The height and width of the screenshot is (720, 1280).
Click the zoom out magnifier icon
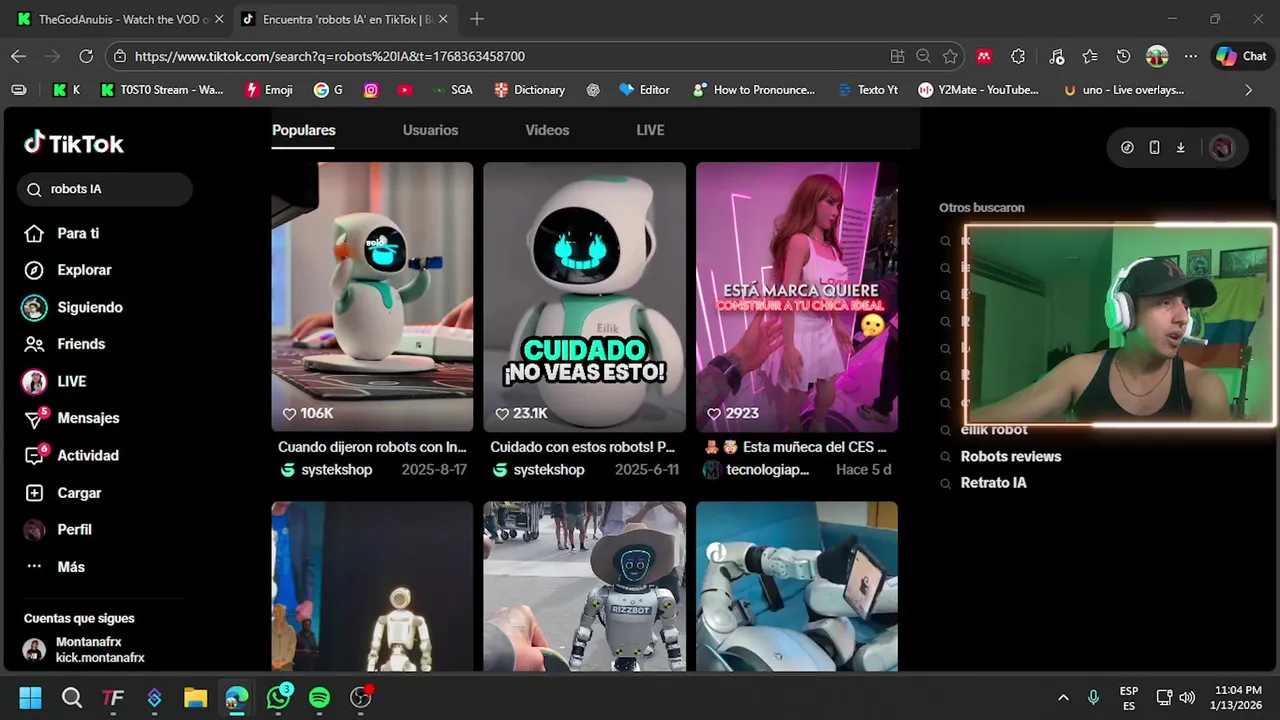click(923, 57)
